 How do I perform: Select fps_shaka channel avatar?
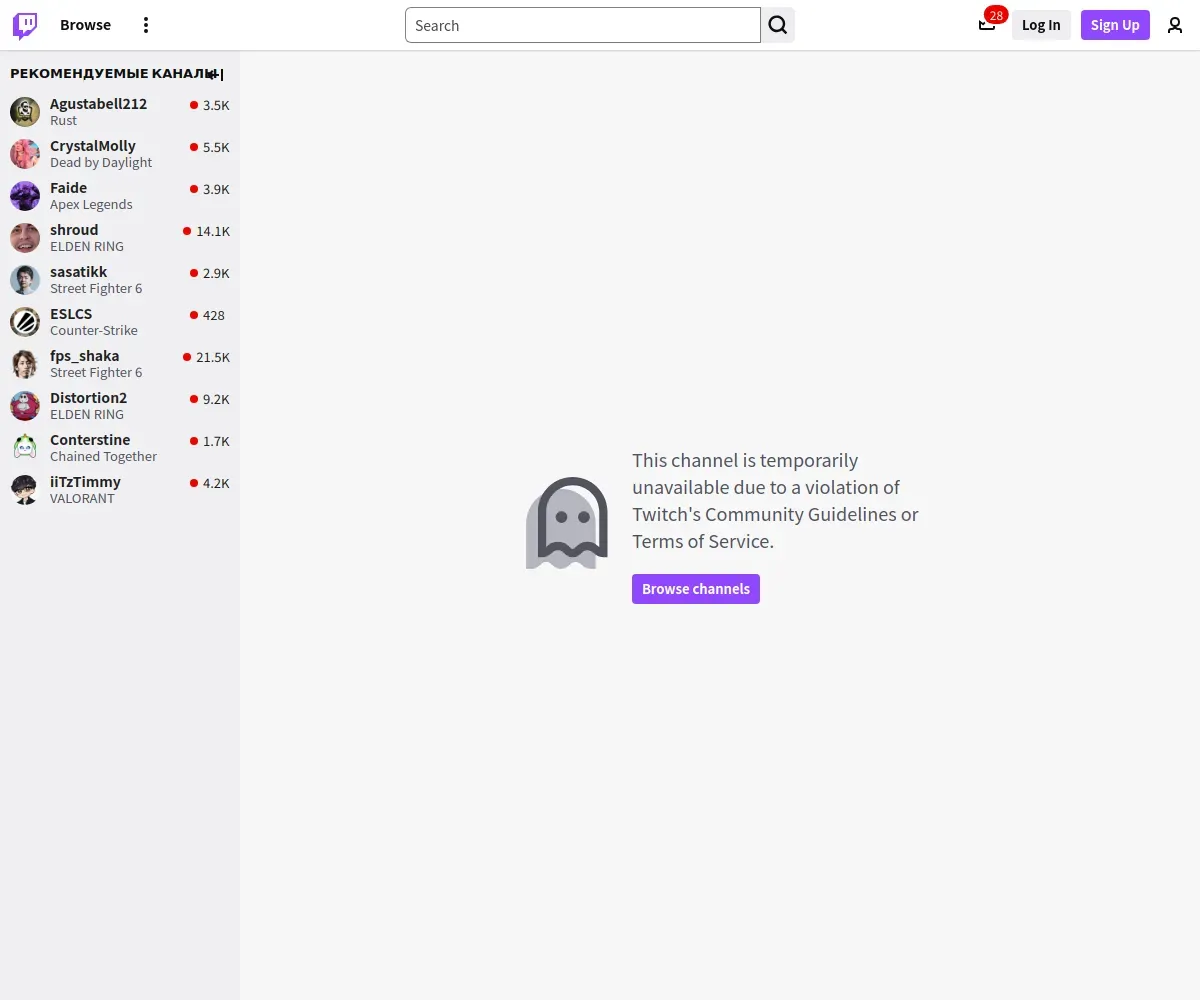(25, 364)
